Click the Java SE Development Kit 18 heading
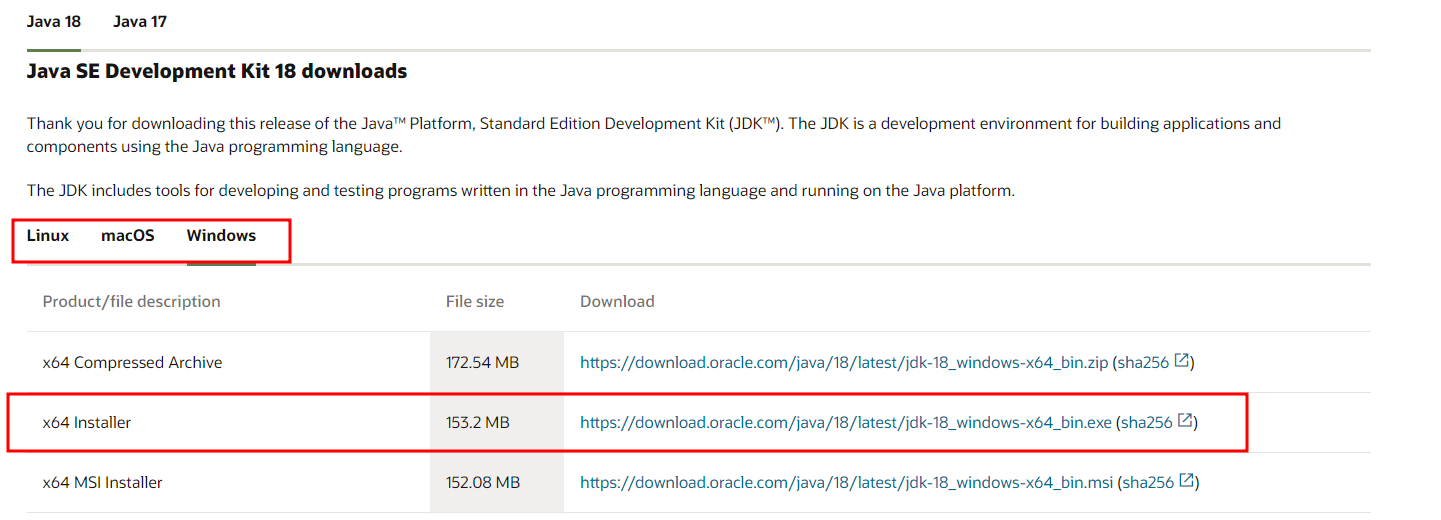The width and height of the screenshot is (1441, 520). tap(217, 71)
